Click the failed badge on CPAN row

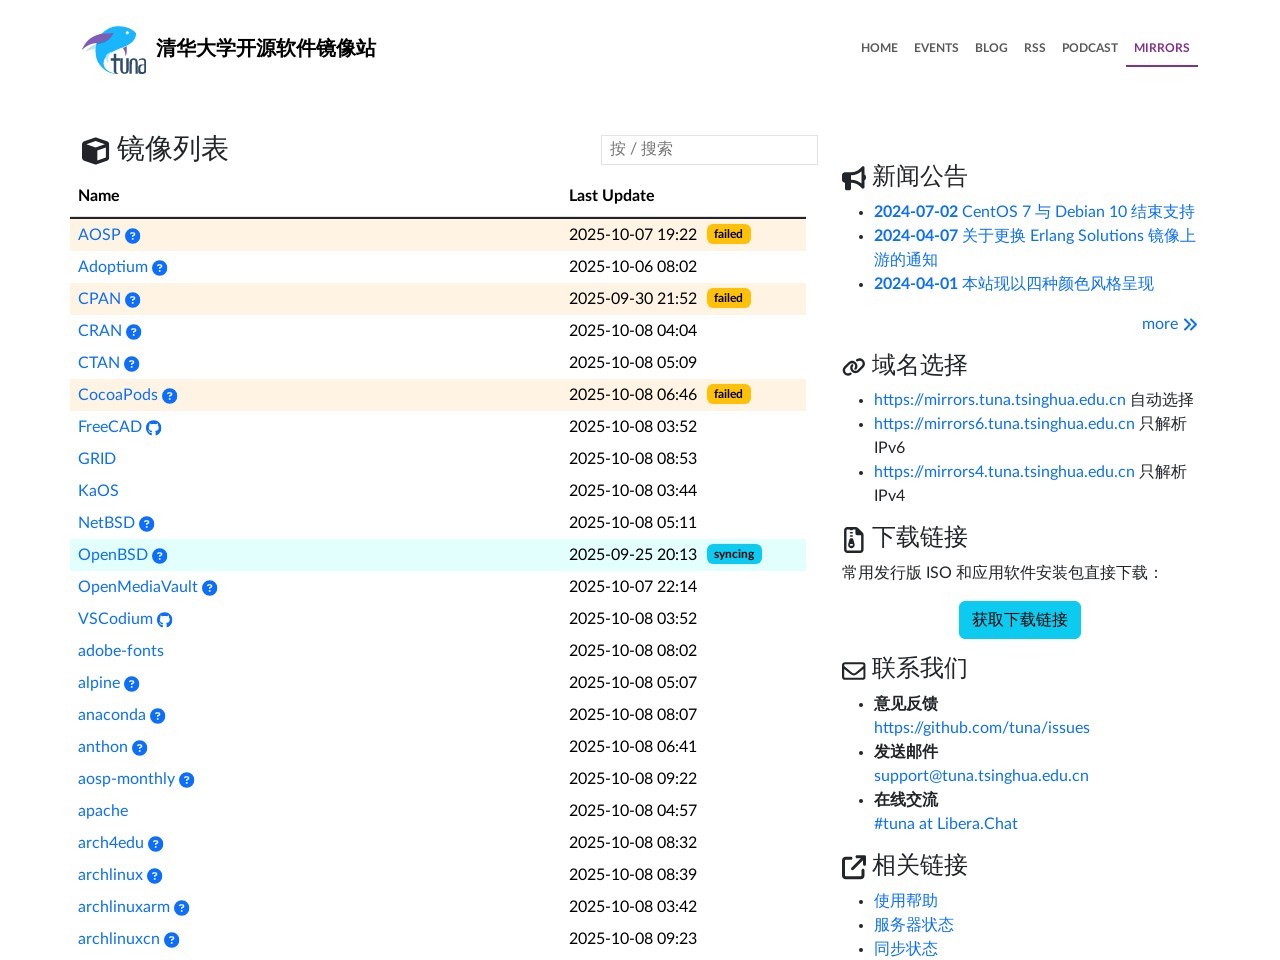[x=728, y=298]
